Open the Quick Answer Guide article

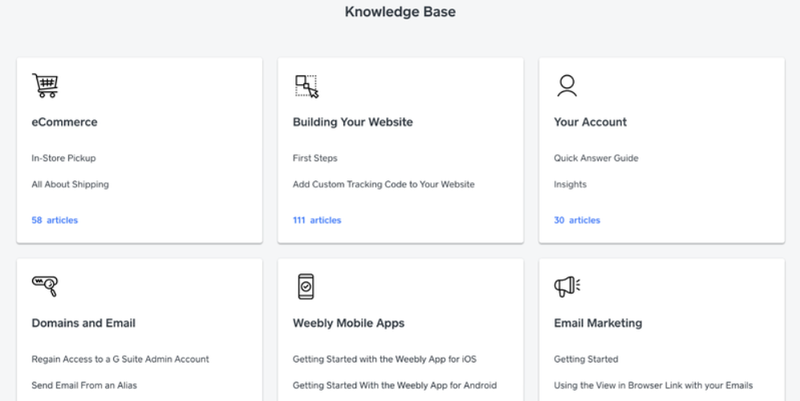[x=596, y=158]
